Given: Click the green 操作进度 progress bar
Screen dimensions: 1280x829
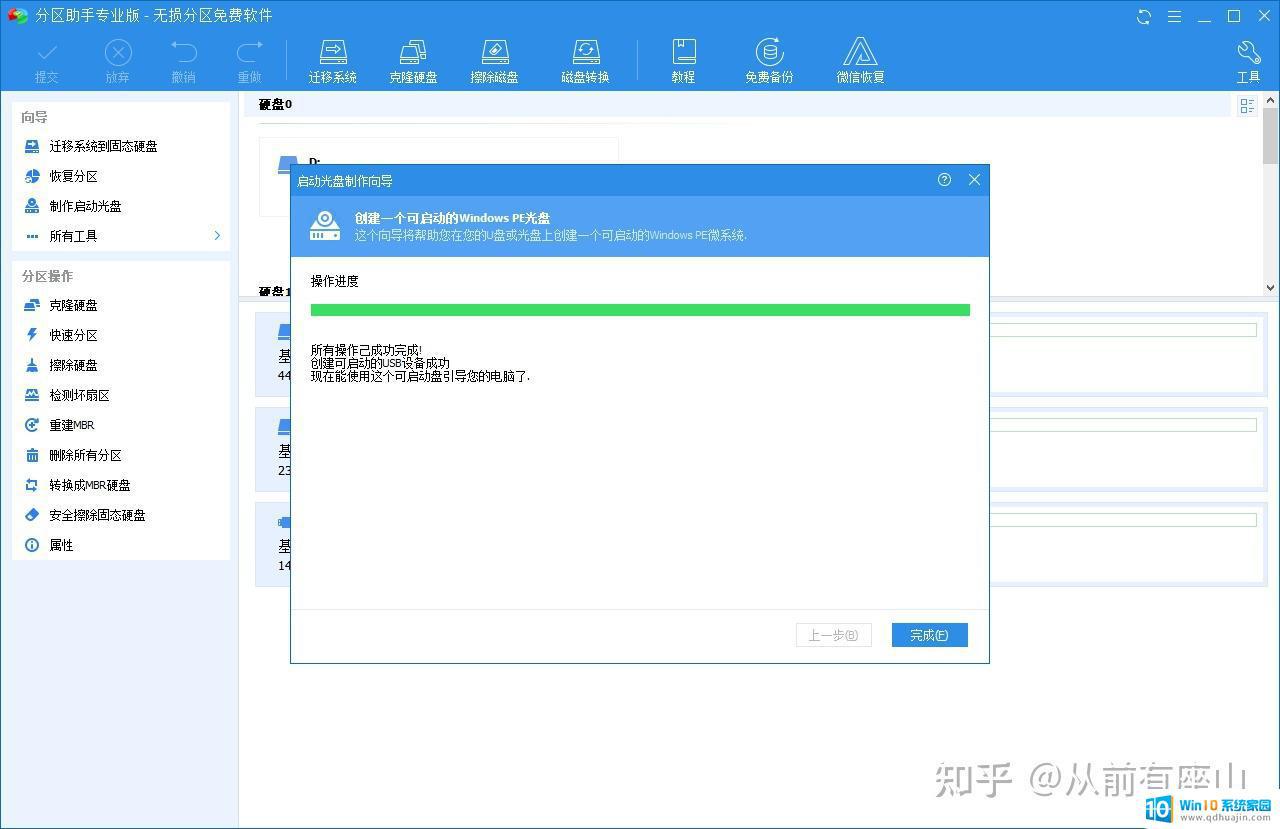Looking at the screenshot, I should [640, 310].
